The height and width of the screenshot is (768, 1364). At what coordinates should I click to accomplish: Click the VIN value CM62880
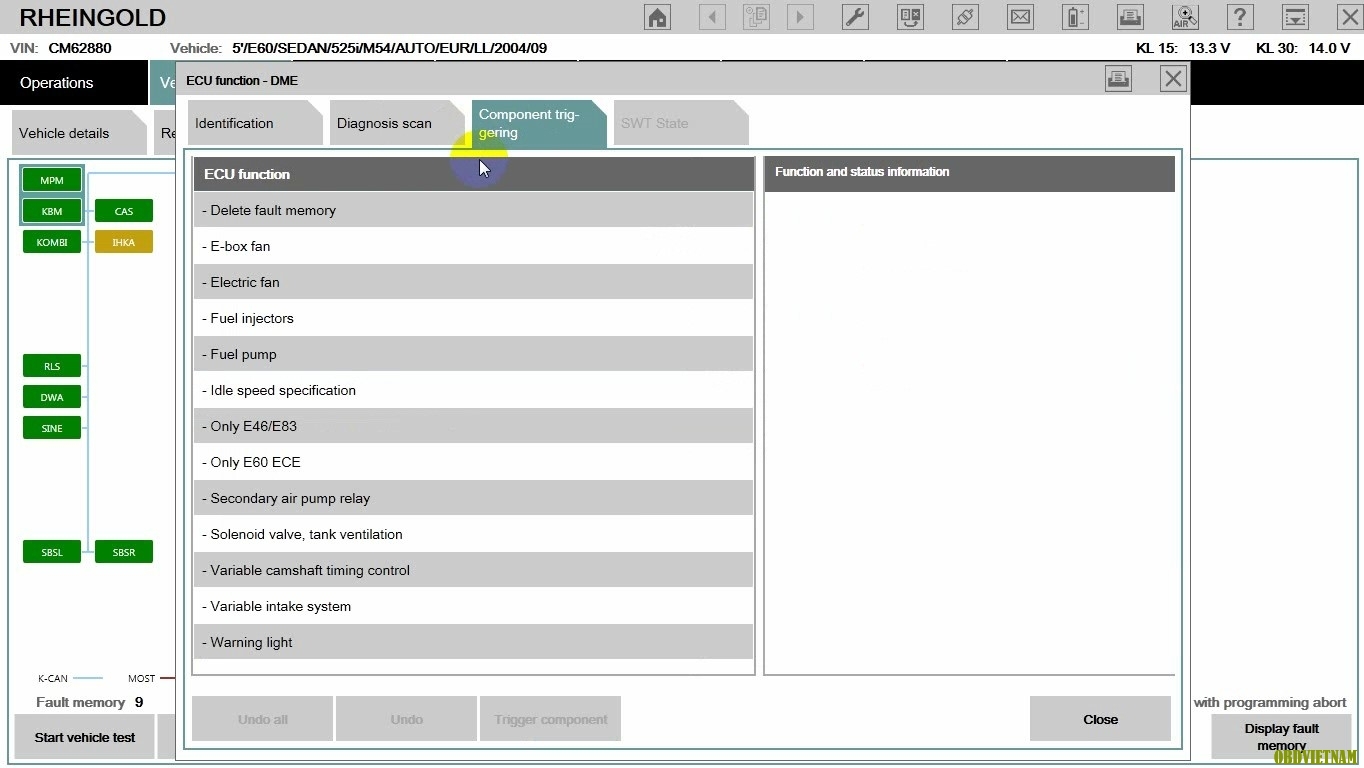(80, 48)
